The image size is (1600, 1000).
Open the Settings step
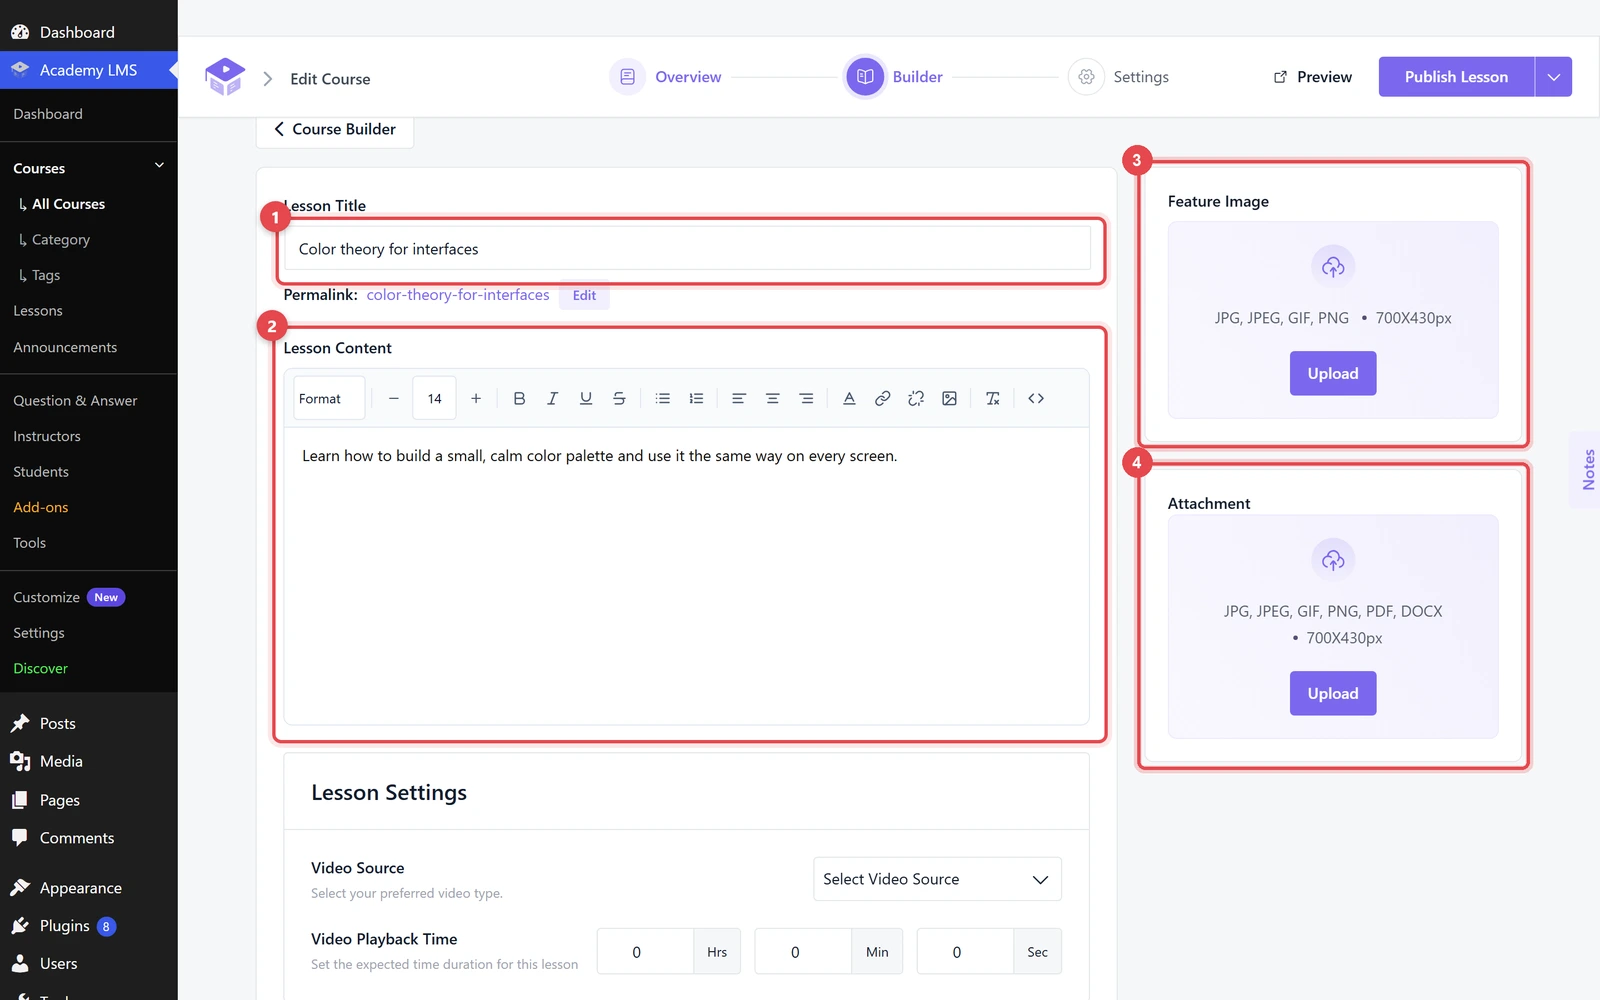pyautogui.click(x=1119, y=77)
